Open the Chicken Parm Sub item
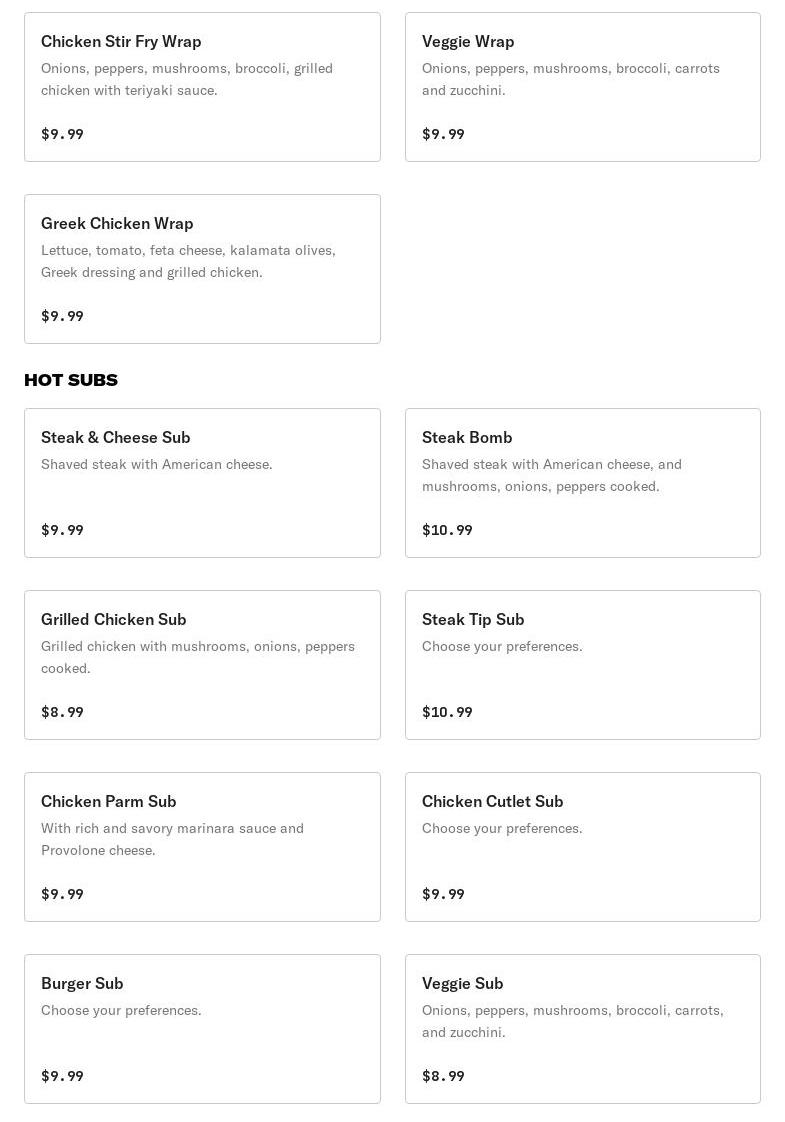The width and height of the screenshot is (785, 1122). tap(202, 847)
